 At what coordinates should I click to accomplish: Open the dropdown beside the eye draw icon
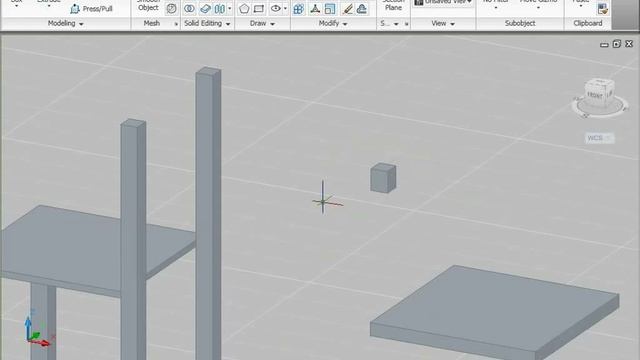(285, 9)
